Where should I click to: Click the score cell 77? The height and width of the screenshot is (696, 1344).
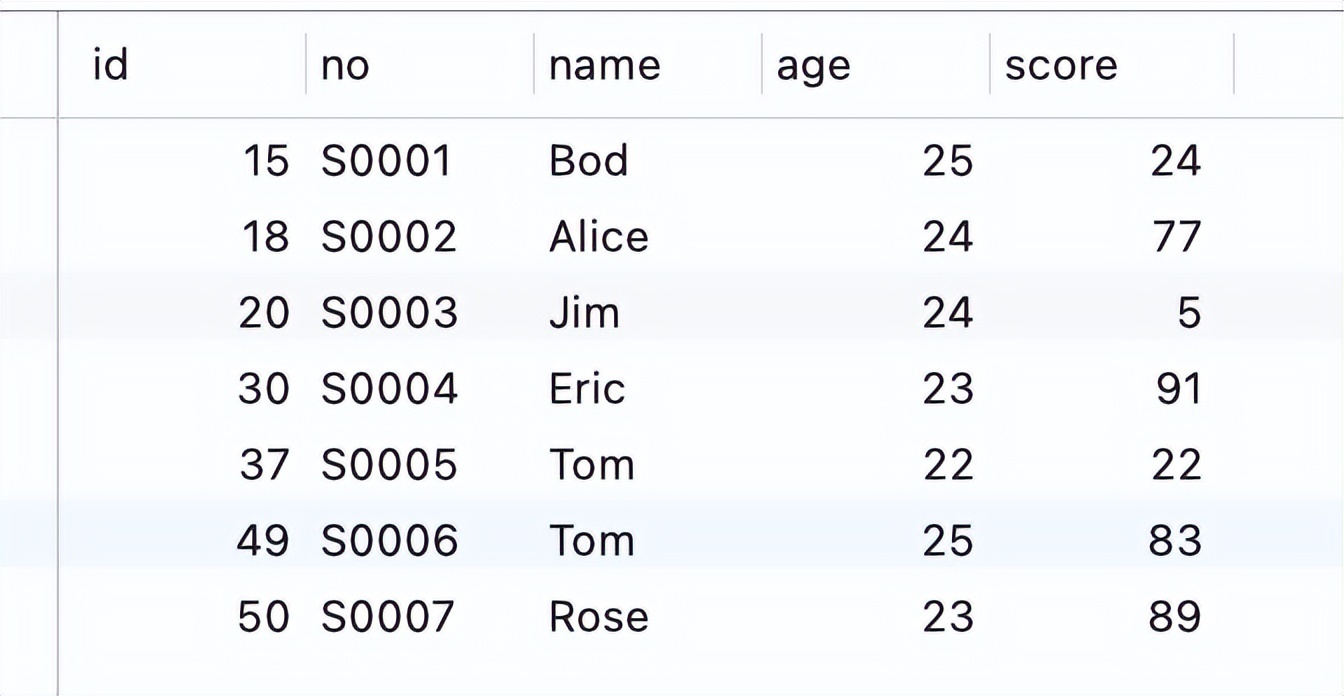(1175, 237)
